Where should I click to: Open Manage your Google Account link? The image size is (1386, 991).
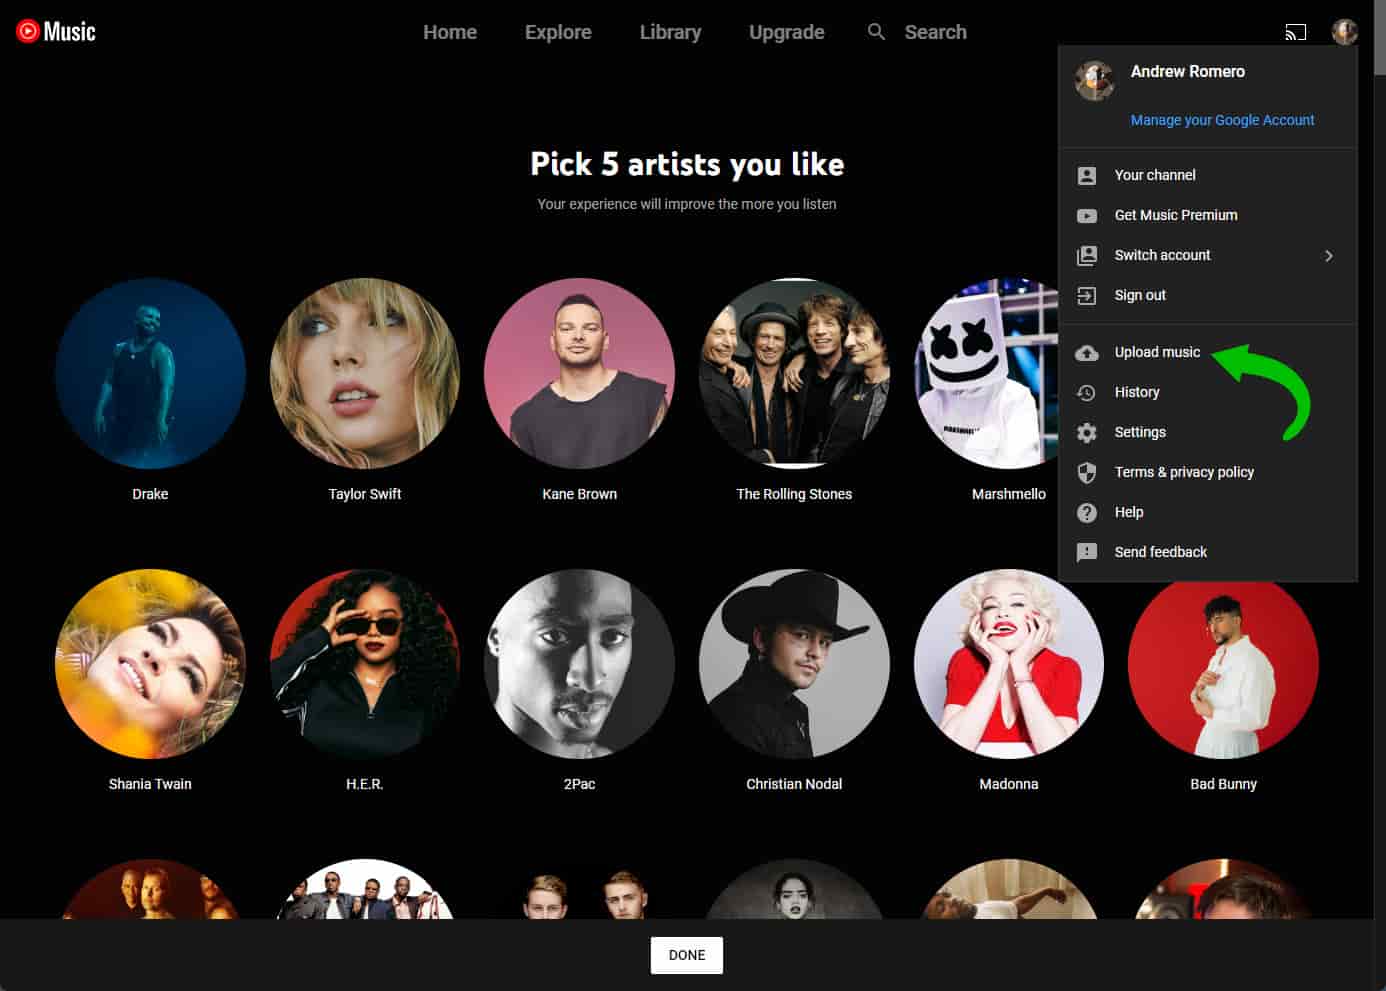point(1222,120)
